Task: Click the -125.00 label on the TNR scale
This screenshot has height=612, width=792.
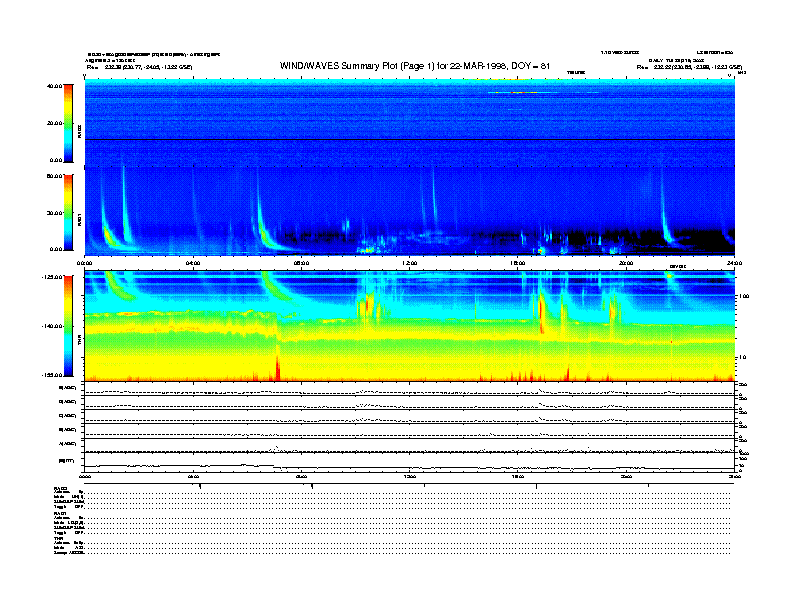Action: (x=52, y=277)
